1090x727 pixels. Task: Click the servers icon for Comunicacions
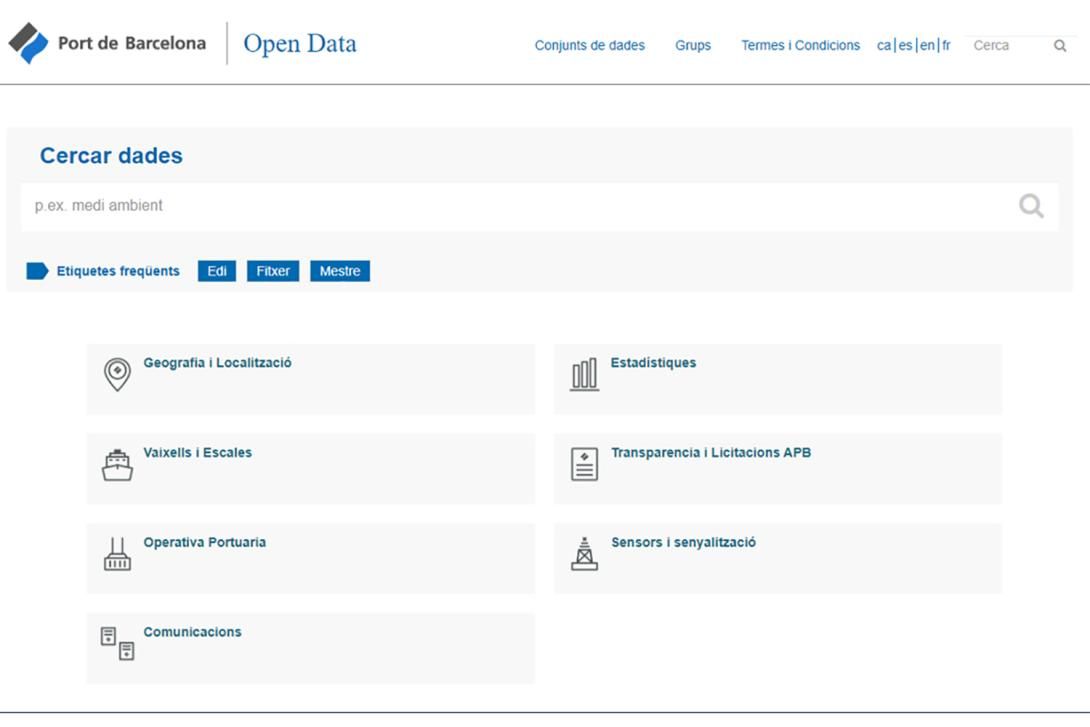(x=117, y=644)
